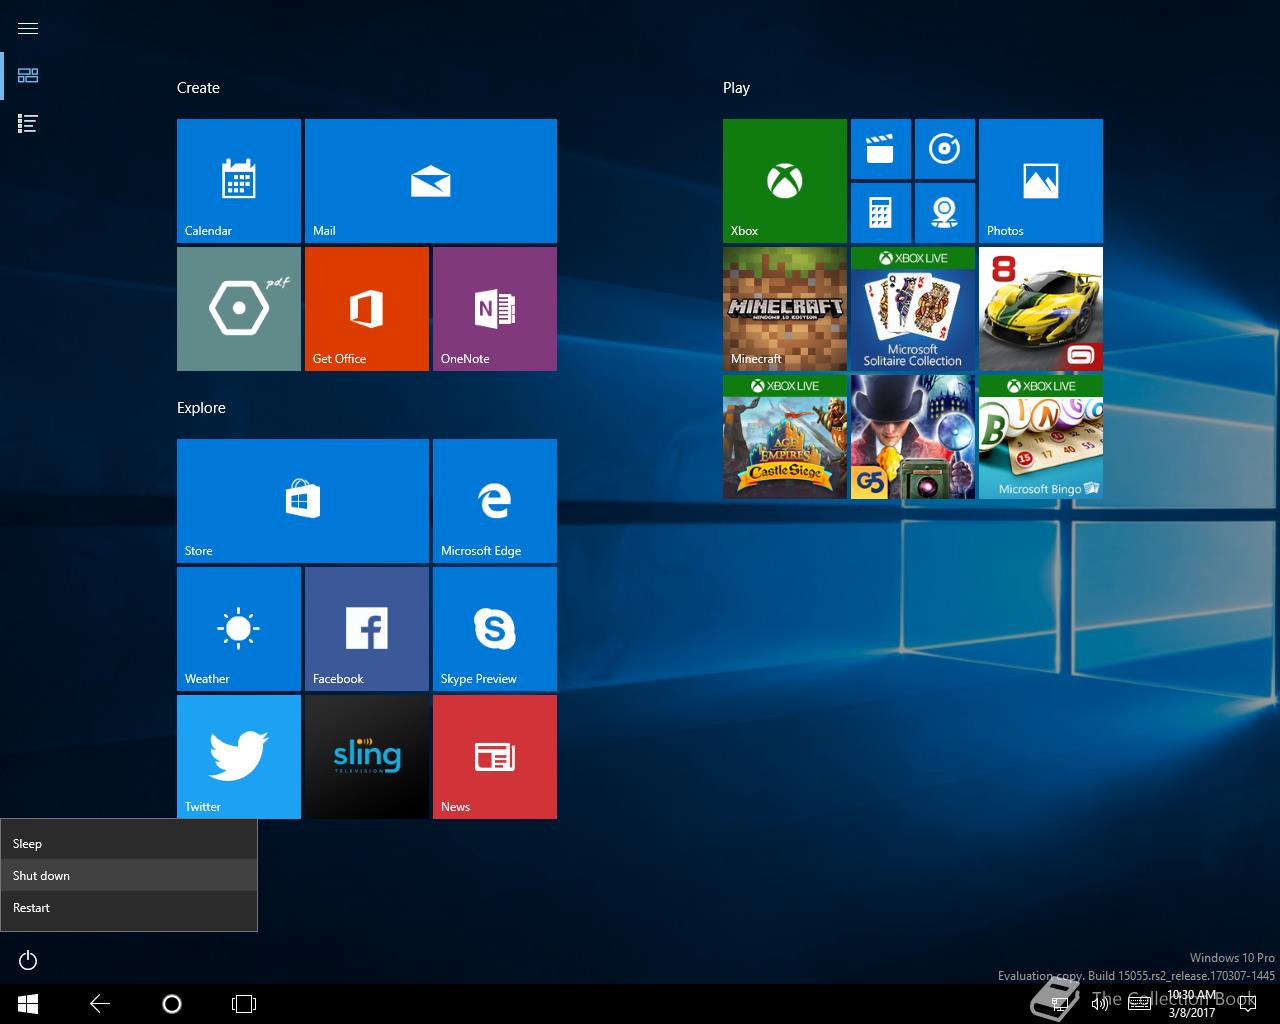Open the Age of Empires Castle Siege tile
1280x1024 pixels.
click(785, 437)
